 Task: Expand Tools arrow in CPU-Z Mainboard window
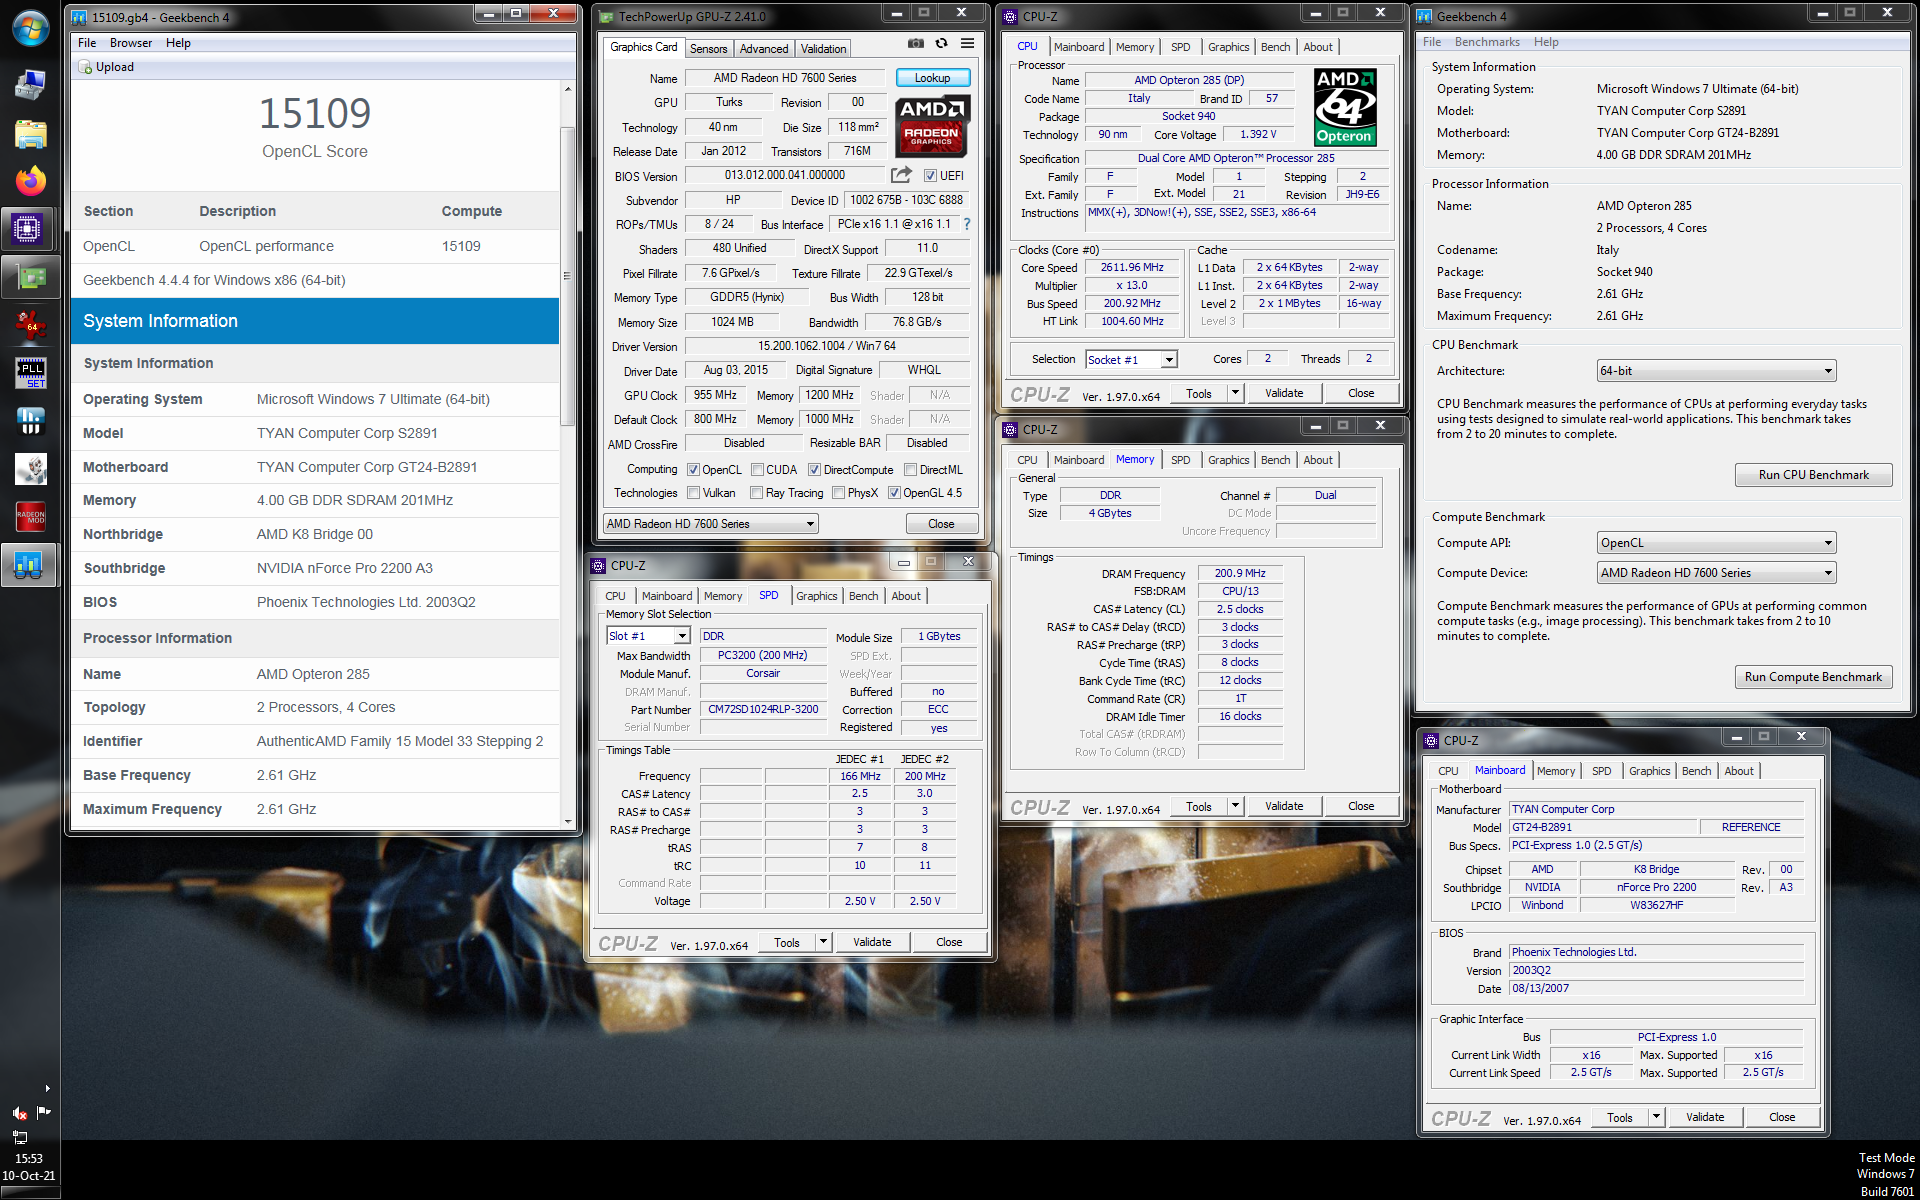pos(1656,1117)
